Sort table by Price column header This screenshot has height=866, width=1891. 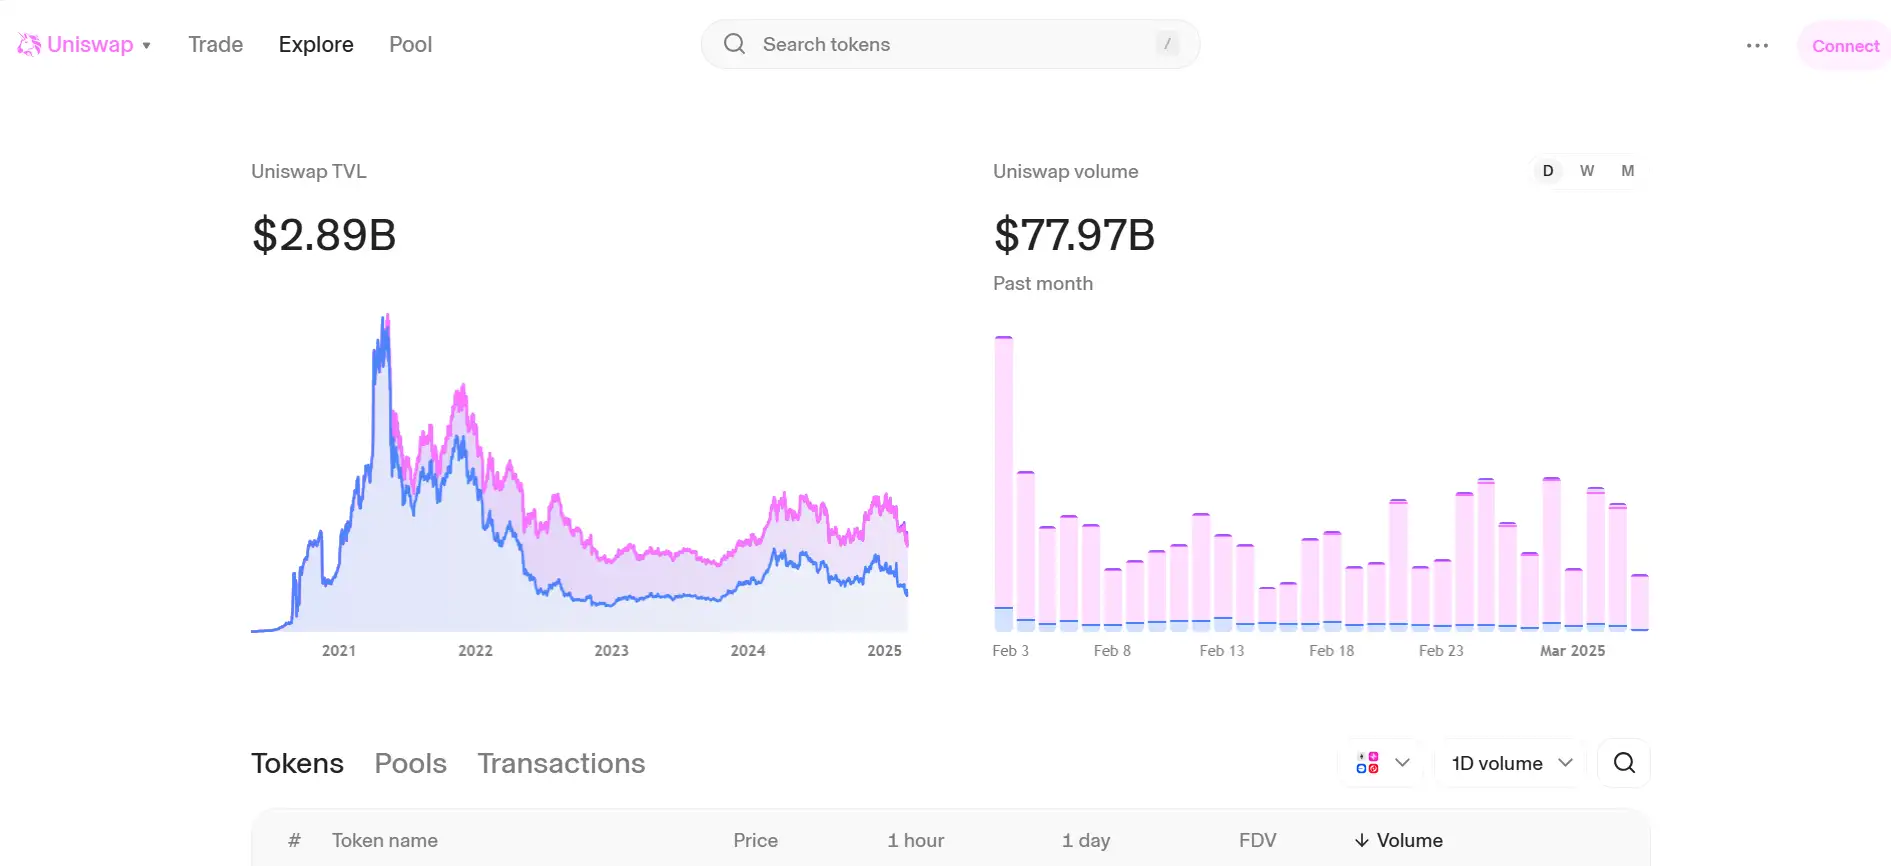pyautogui.click(x=755, y=841)
